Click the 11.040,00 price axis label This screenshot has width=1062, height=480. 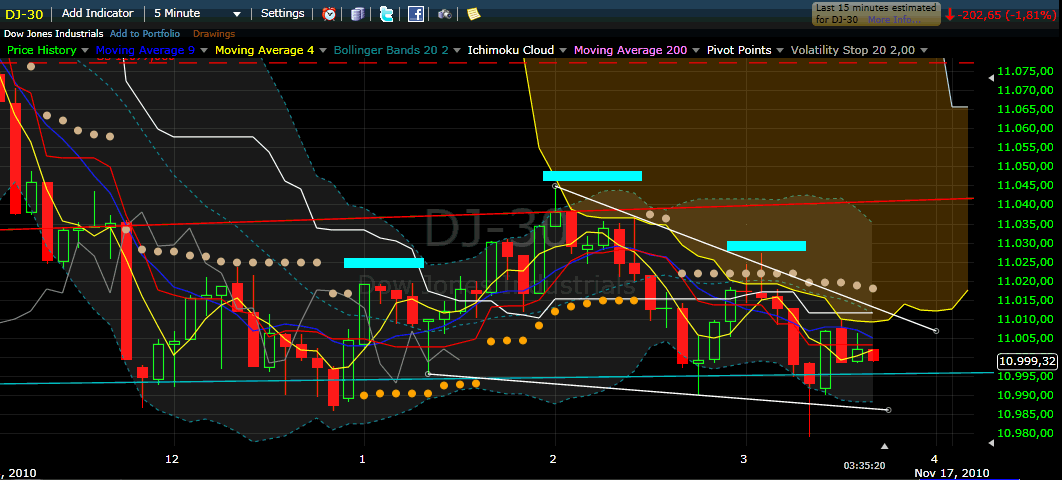point(1025,204)
